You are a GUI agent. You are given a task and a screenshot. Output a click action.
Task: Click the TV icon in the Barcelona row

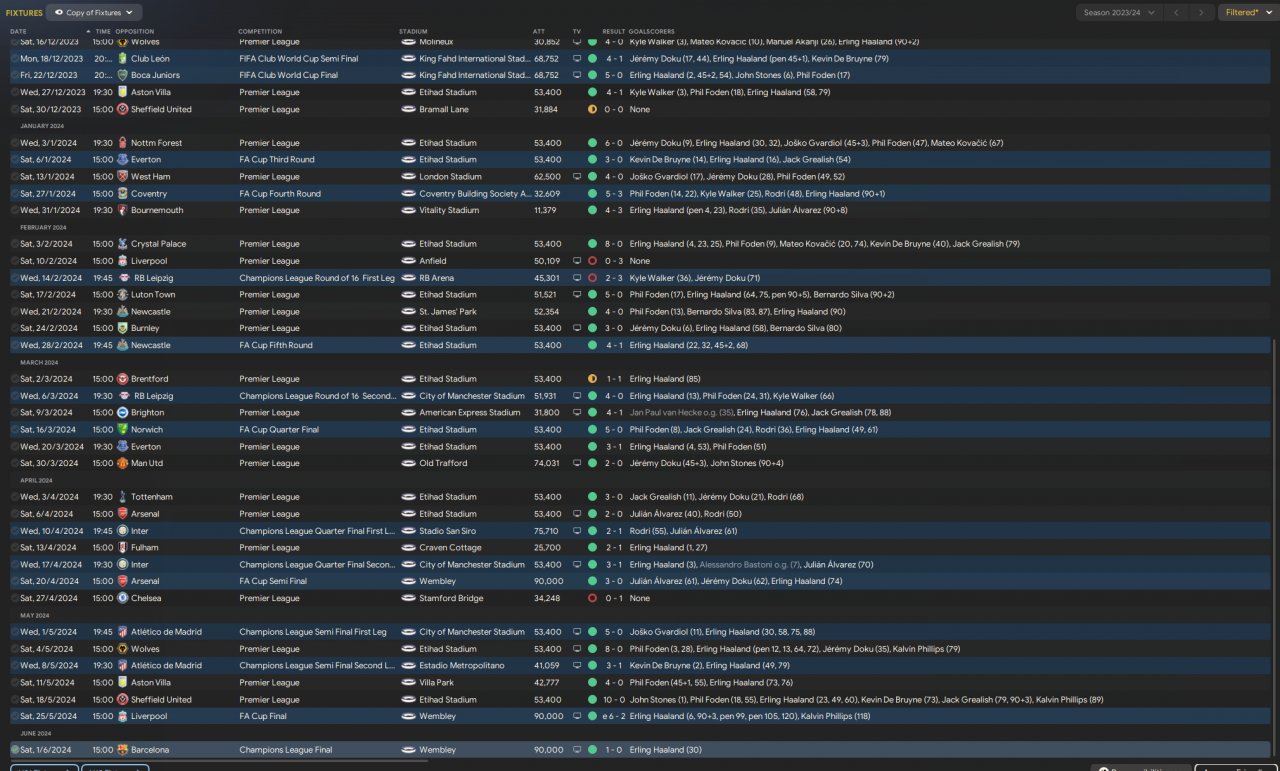(577, 750)
